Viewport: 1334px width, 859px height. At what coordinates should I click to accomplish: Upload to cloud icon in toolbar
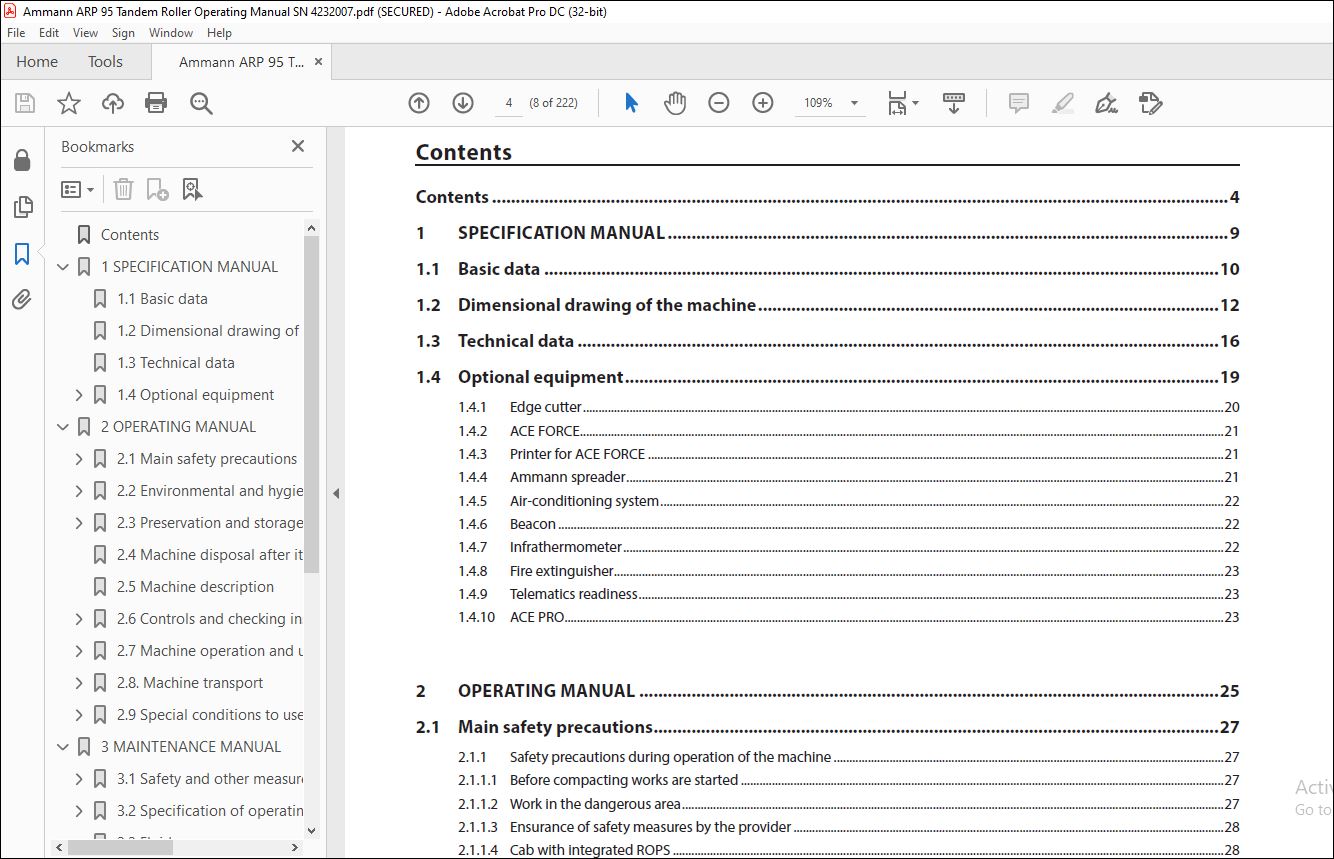113,103
